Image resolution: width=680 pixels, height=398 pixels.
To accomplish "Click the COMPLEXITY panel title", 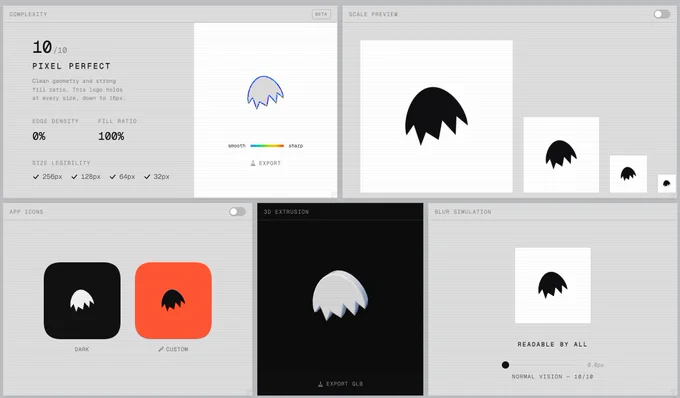I will pyautogui.click(x=28, y=14).
